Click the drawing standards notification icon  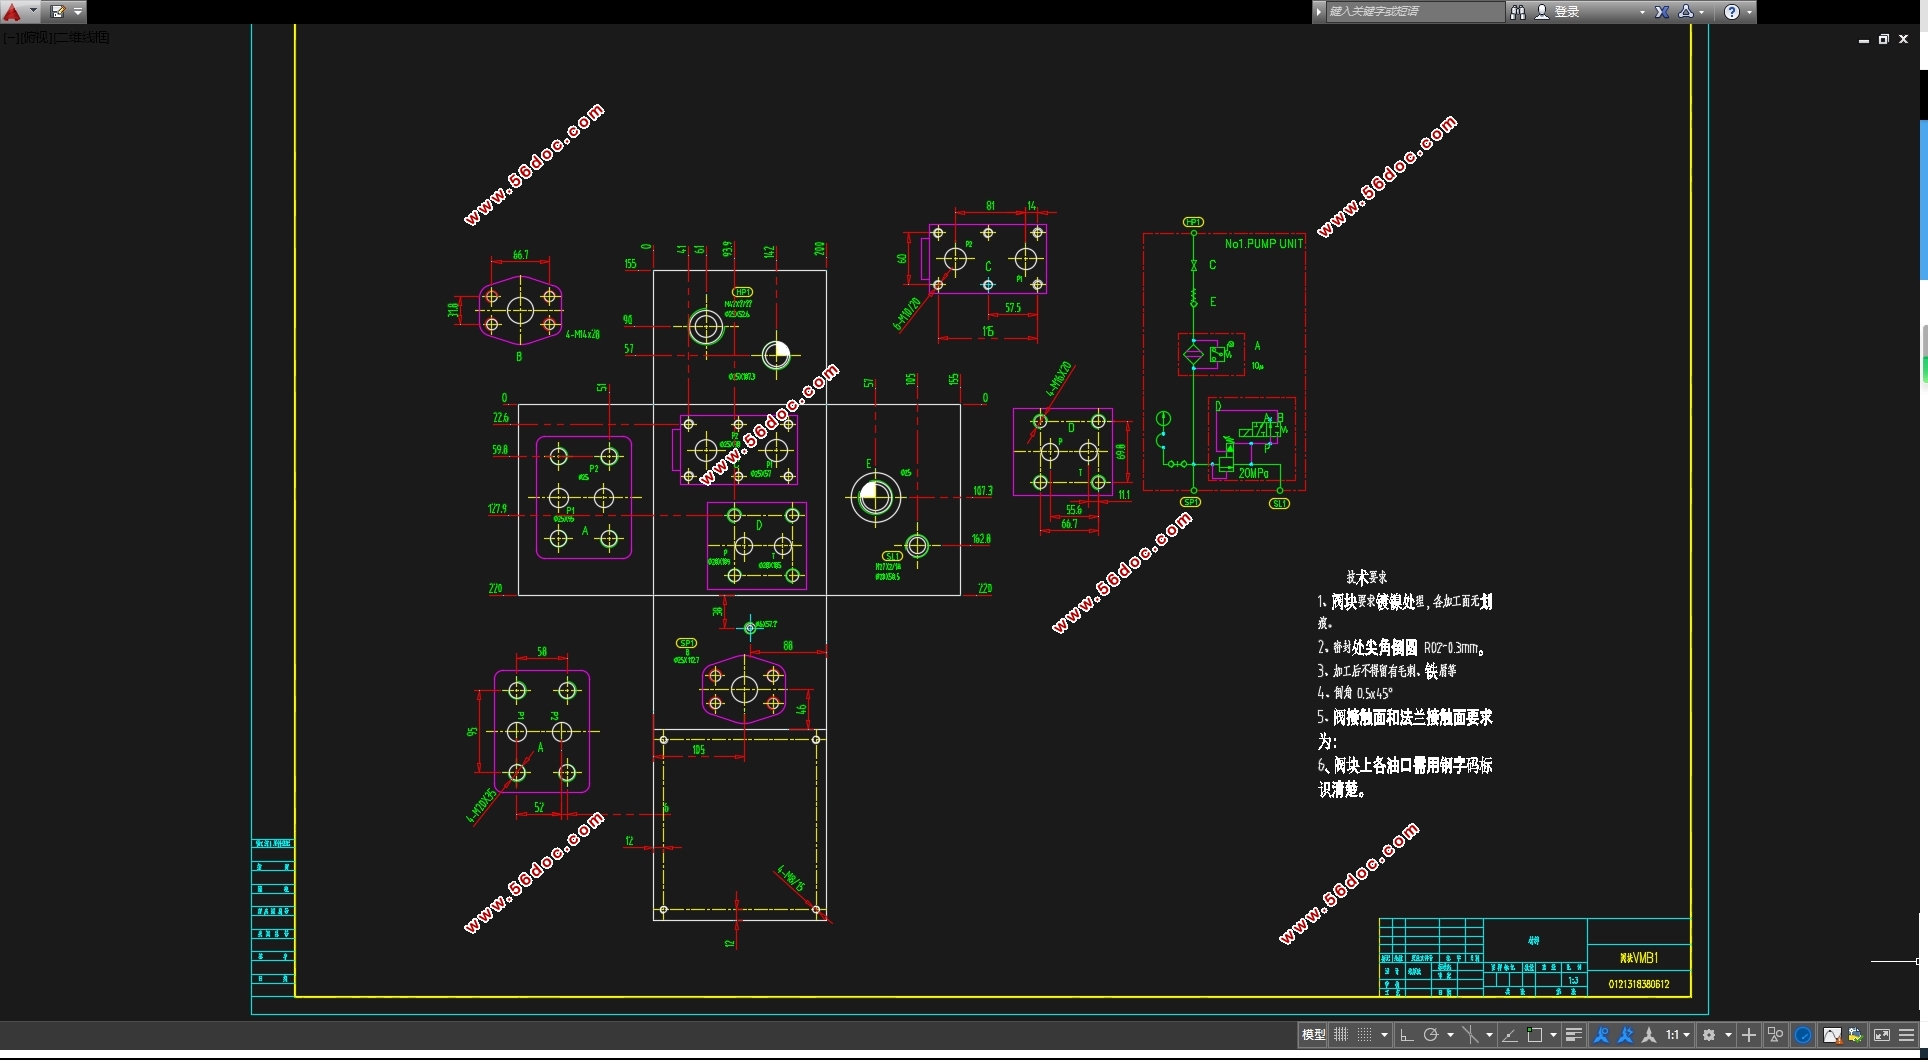coord(1856,1035)
